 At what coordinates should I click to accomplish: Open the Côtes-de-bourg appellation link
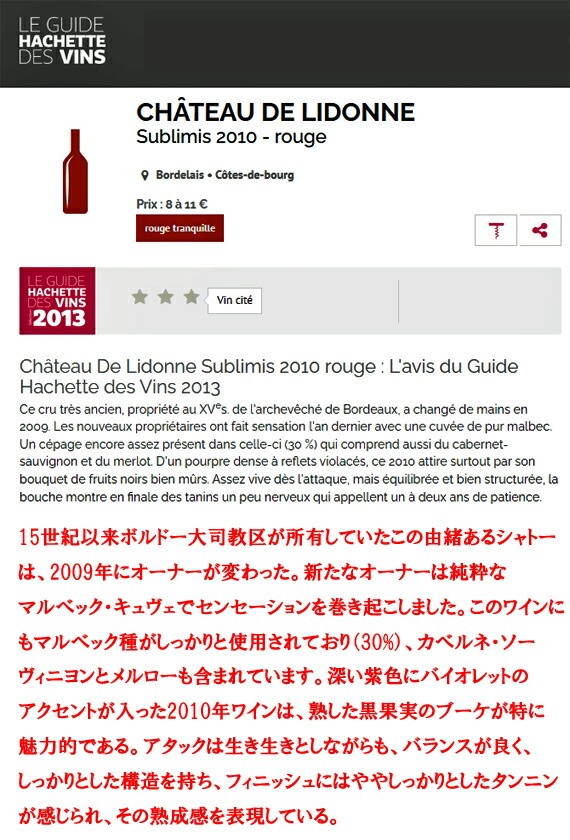(x=254, y=175)
